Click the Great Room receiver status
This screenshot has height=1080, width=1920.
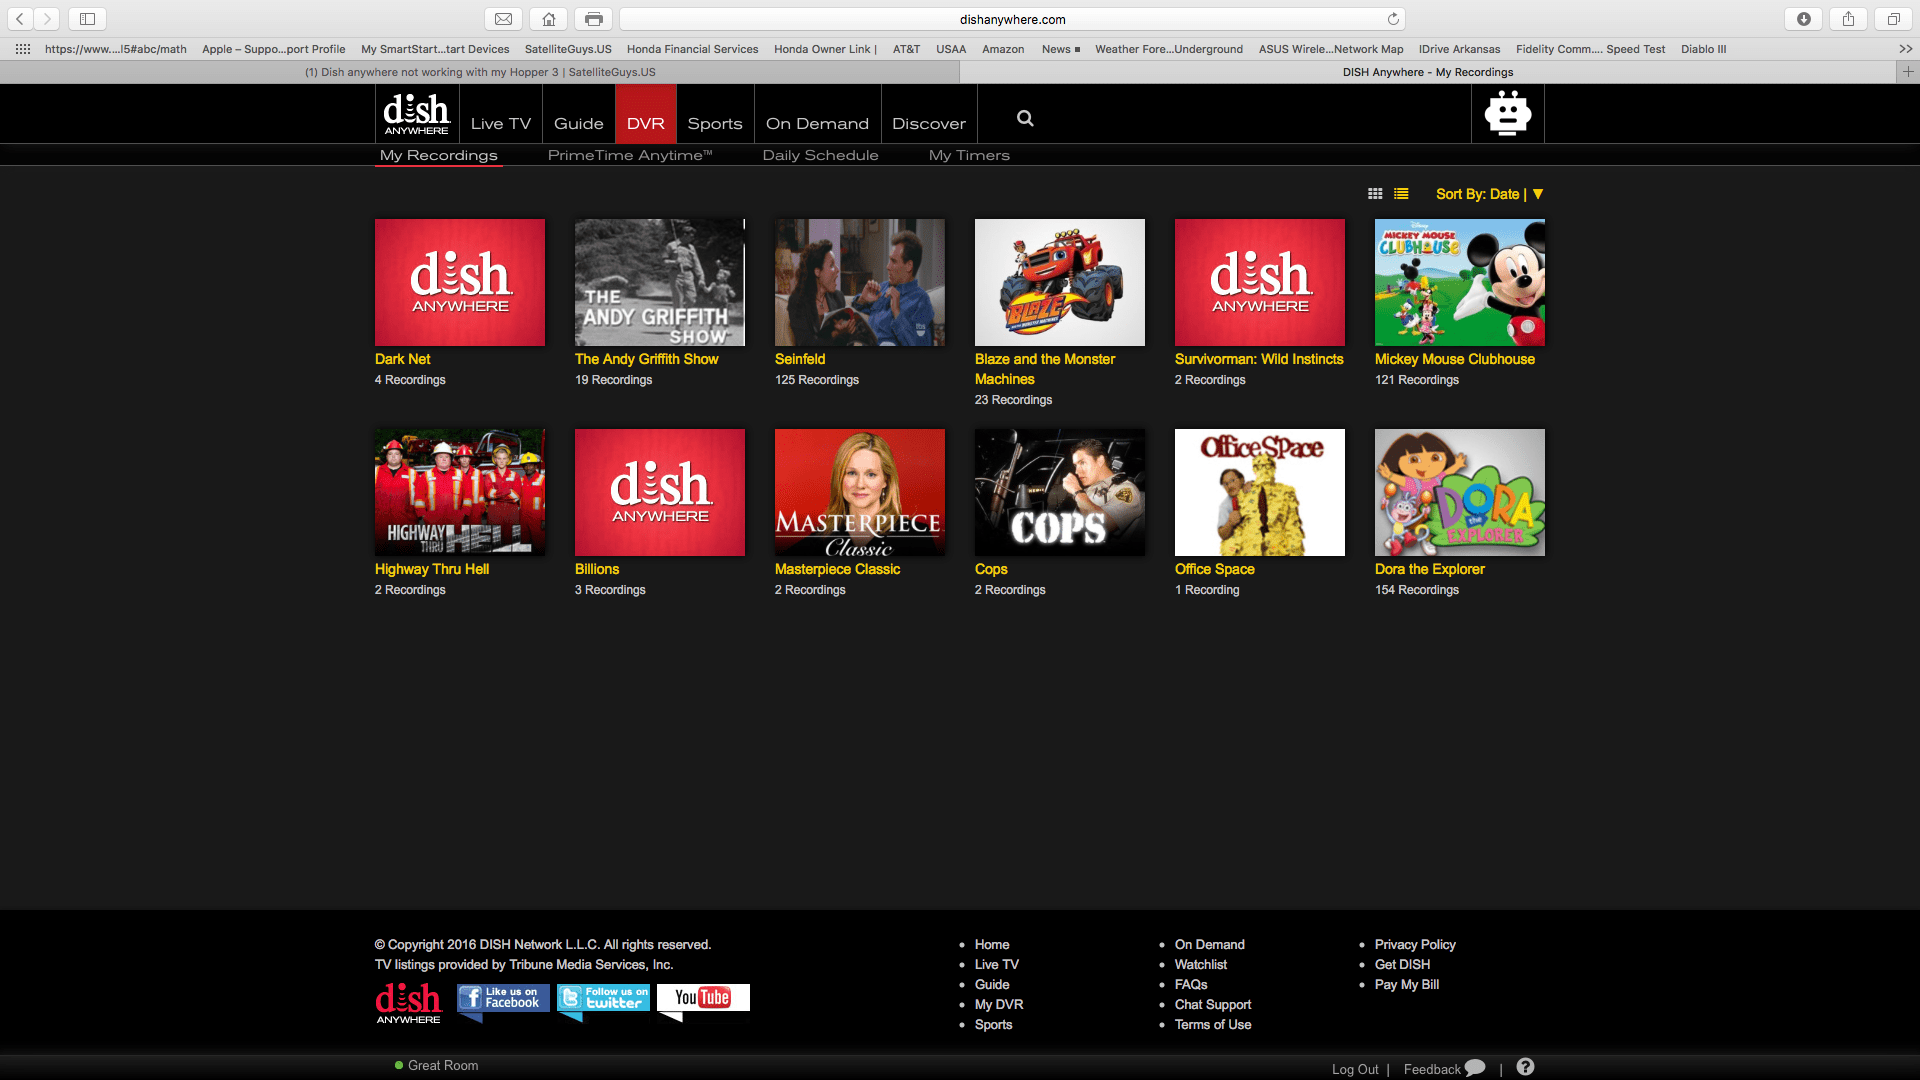[437, 1065]
